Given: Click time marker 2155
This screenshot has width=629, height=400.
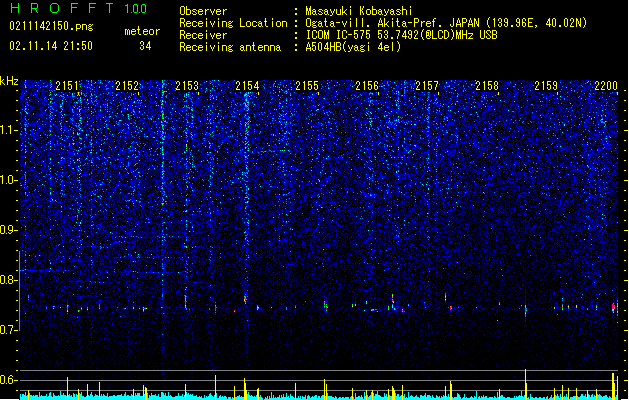Looking at the screenshot, I should tap(307, 86).
